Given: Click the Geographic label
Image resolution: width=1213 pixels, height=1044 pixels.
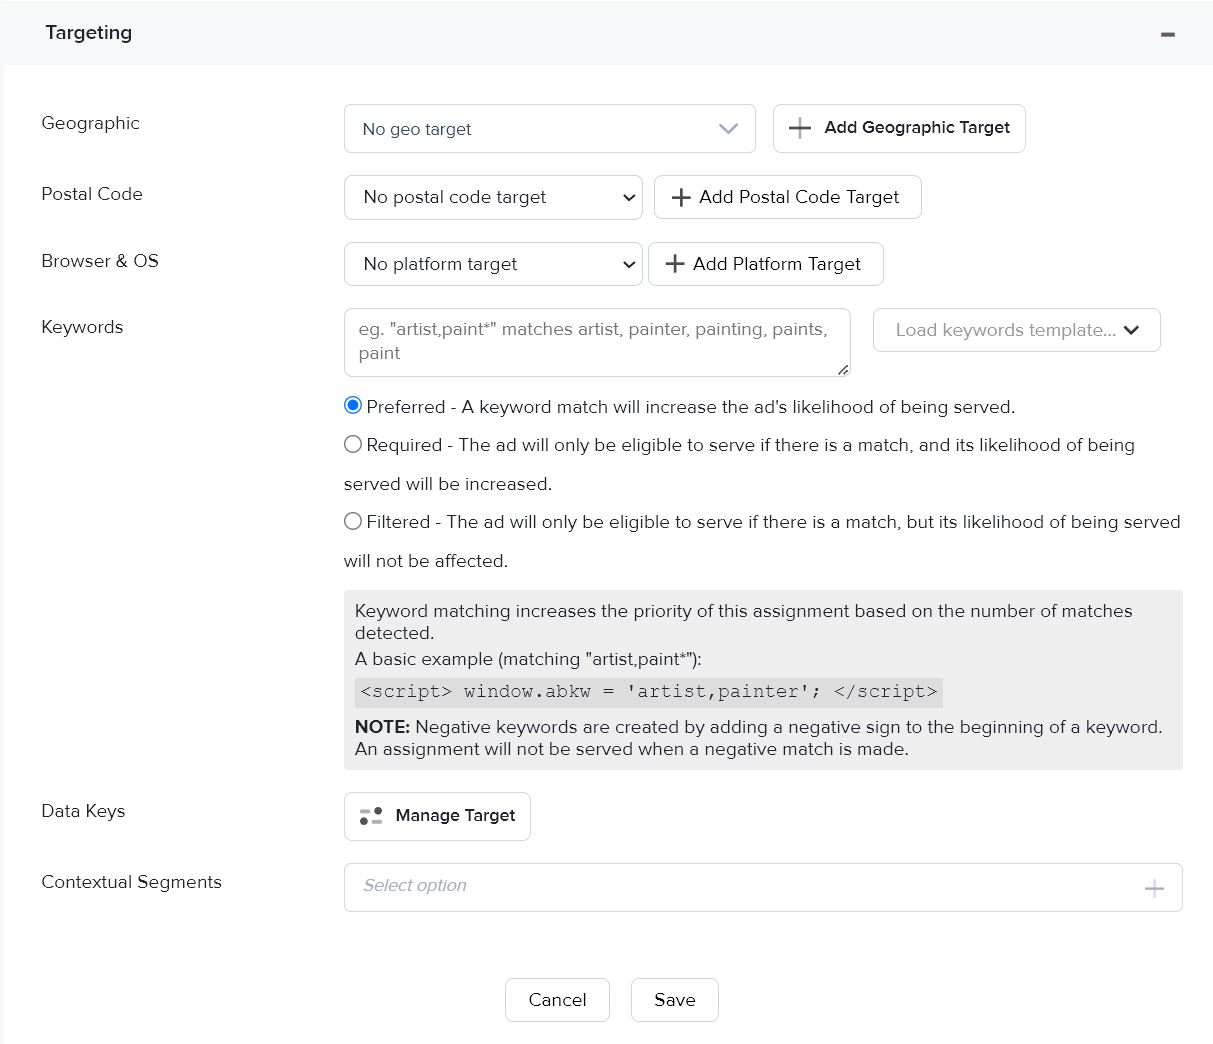Looking at the screenshot, I should (x=90, y=123).
